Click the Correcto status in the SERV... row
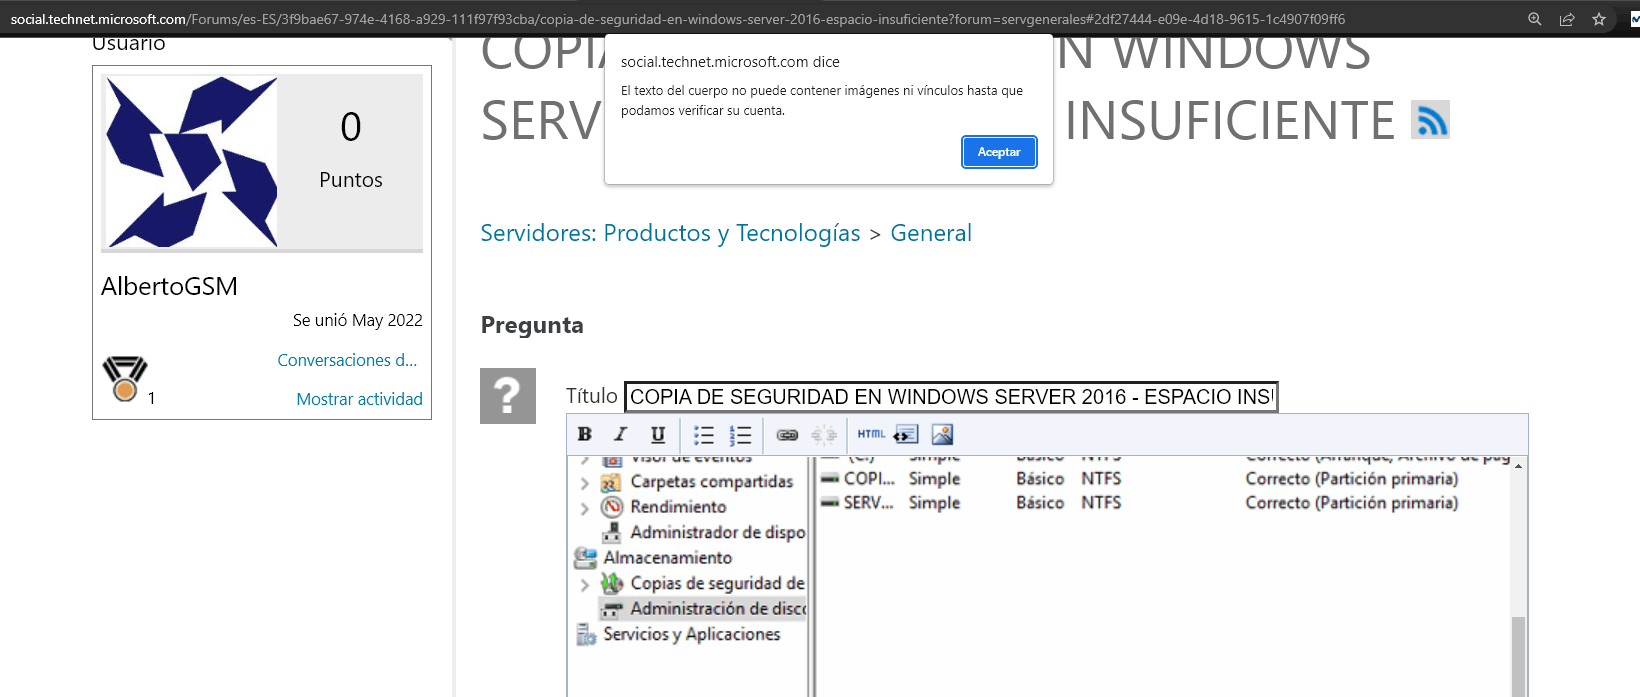The width and height of the screenshot is (1640, 697). pyautogui.click(x=1351, y=503)
